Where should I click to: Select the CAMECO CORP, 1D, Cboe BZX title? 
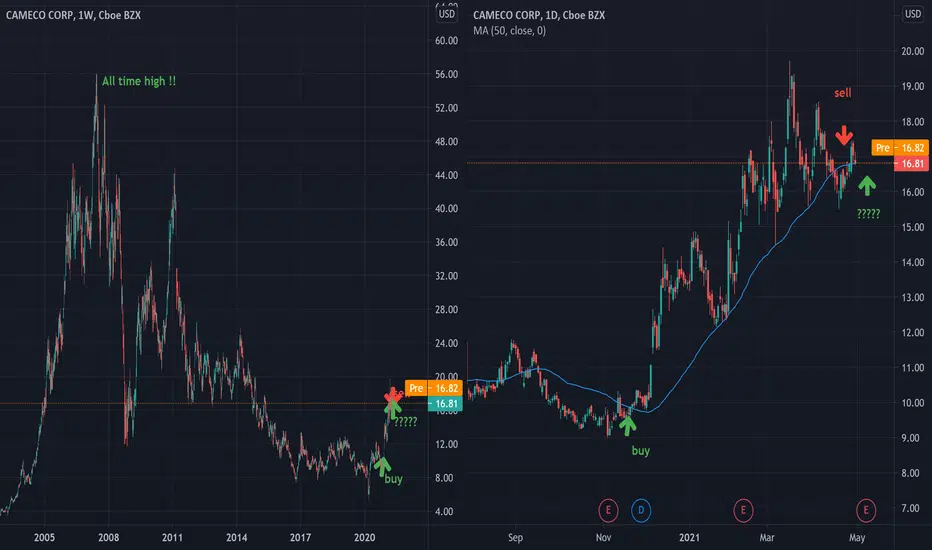coord(539,15)
